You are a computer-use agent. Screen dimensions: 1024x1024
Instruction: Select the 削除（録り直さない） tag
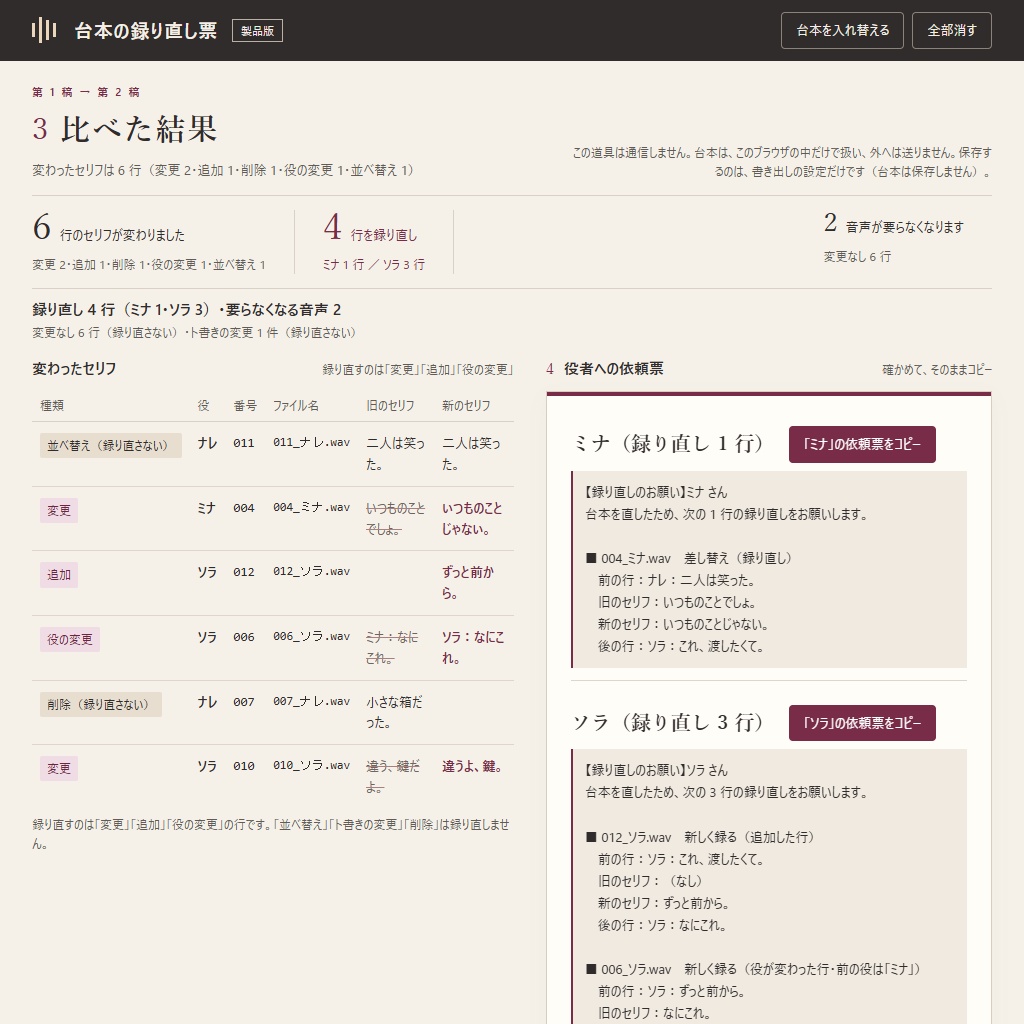point(101,704)
